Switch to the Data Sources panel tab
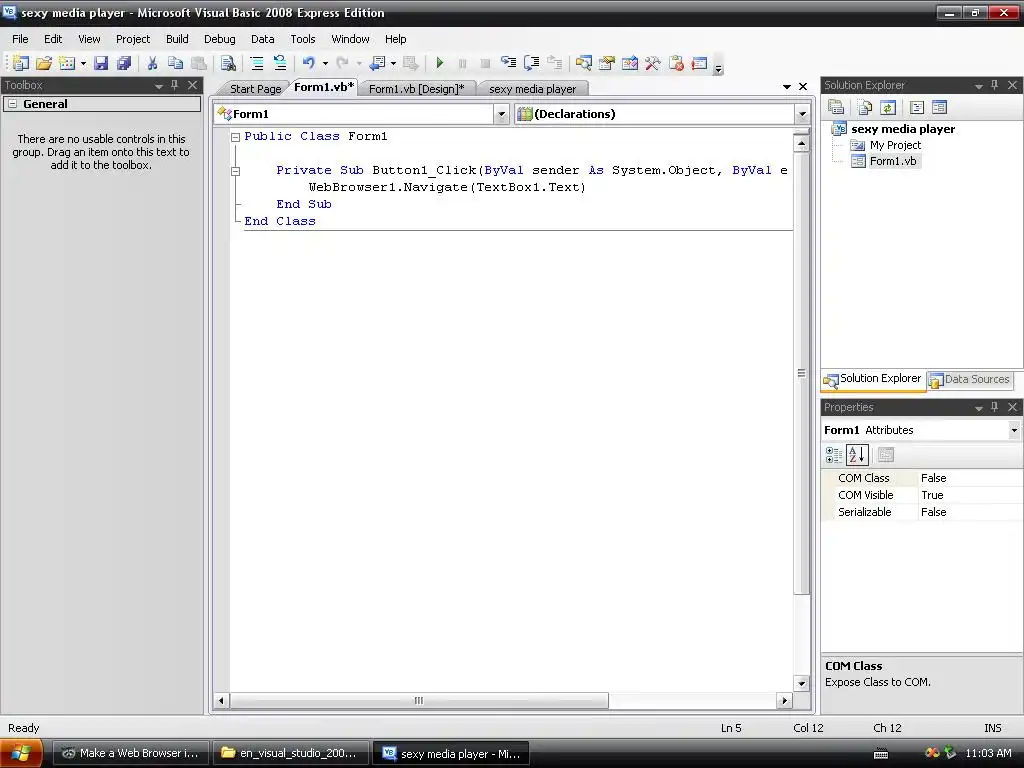This screenshot has height=768, width=1024. (x=970, y=379)
